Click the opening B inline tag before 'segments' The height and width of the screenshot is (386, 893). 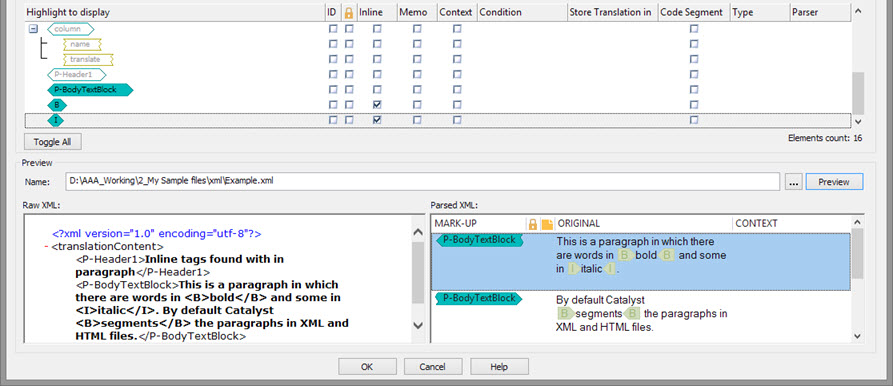[565, 313]
